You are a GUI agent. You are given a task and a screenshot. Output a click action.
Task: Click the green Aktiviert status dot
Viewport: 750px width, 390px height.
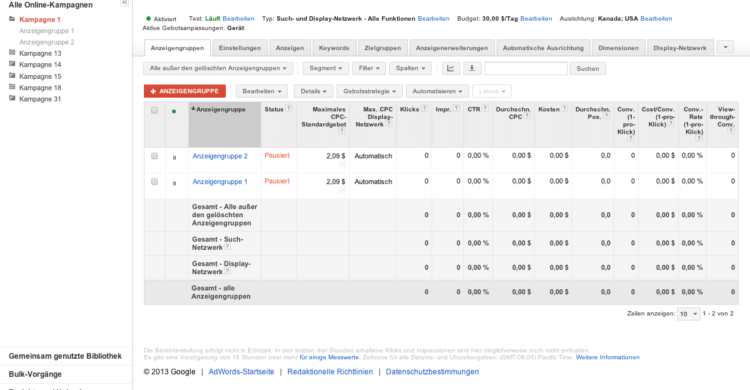click(148, 19)
